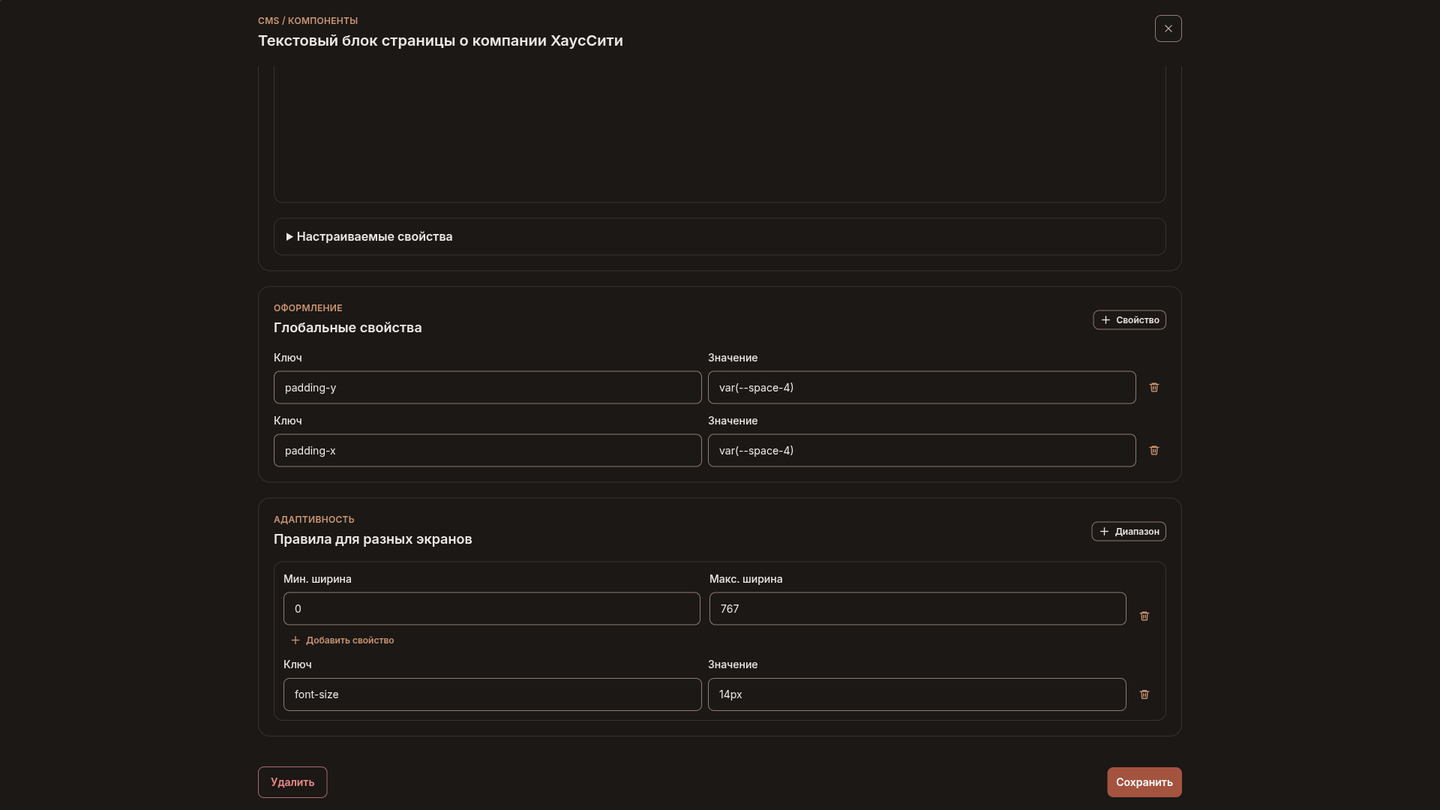
Task: Add a new screen range via Диапазон button
Action: pyautogui.click(x=1128, y=531)
